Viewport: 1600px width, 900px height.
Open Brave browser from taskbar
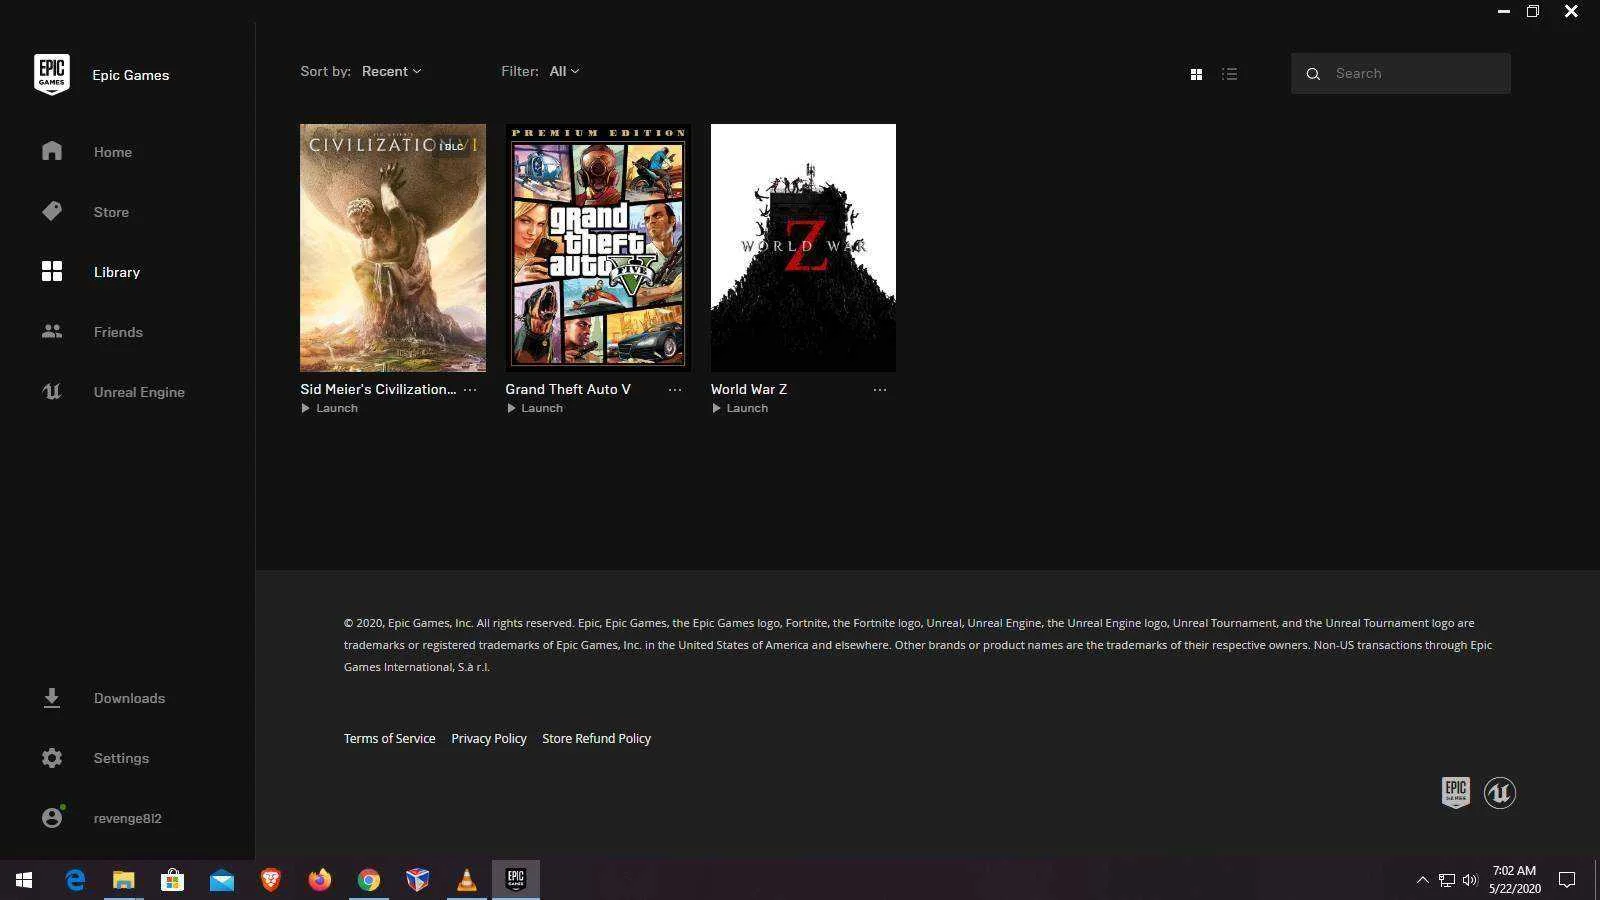click(x=270, y=880)
